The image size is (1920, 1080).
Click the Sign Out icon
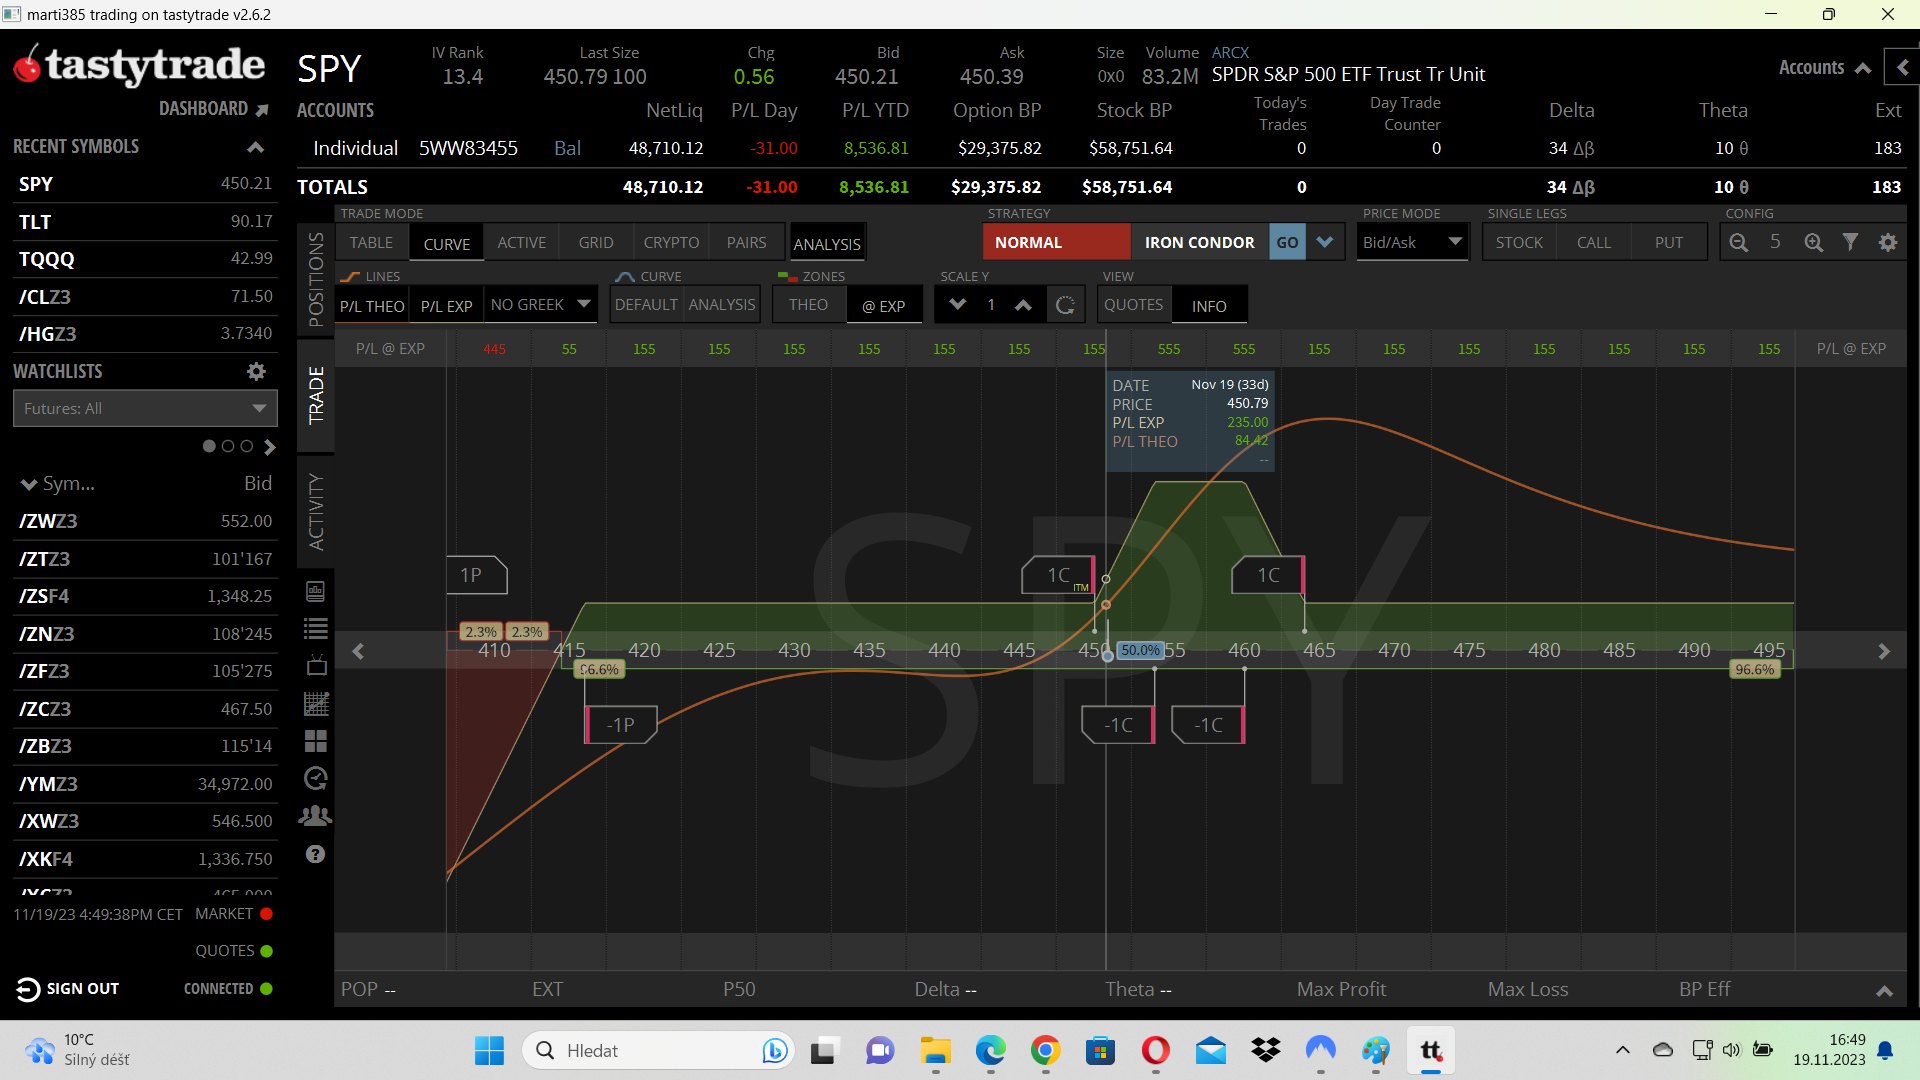click(28, 989)
